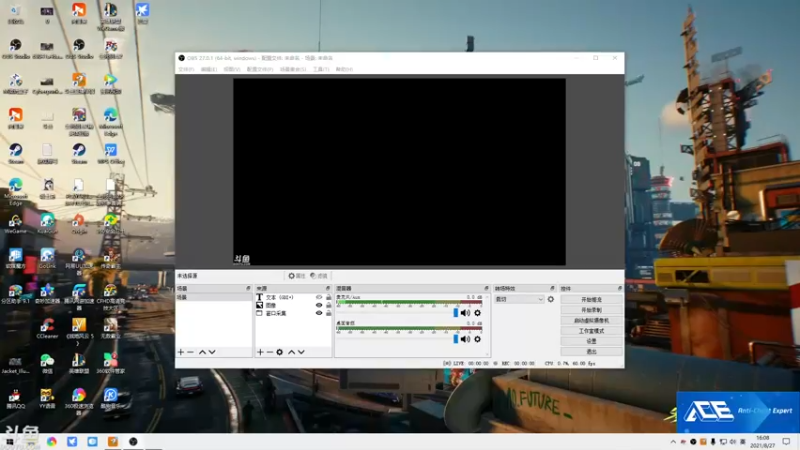Image resolution: width=800 pixels, height=450 pixels.
Task: Remove the selected scene with the minus icon
Action: coord(190,352)
